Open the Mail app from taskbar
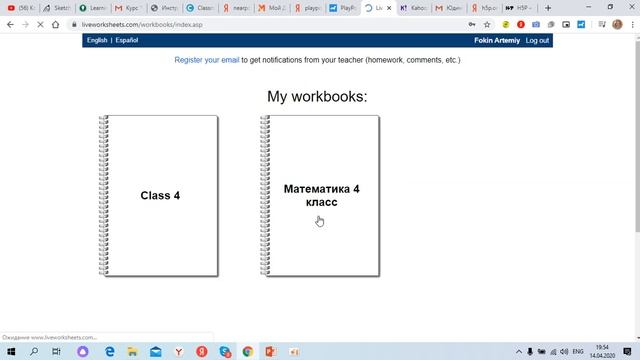 click(x=156, y=351)
